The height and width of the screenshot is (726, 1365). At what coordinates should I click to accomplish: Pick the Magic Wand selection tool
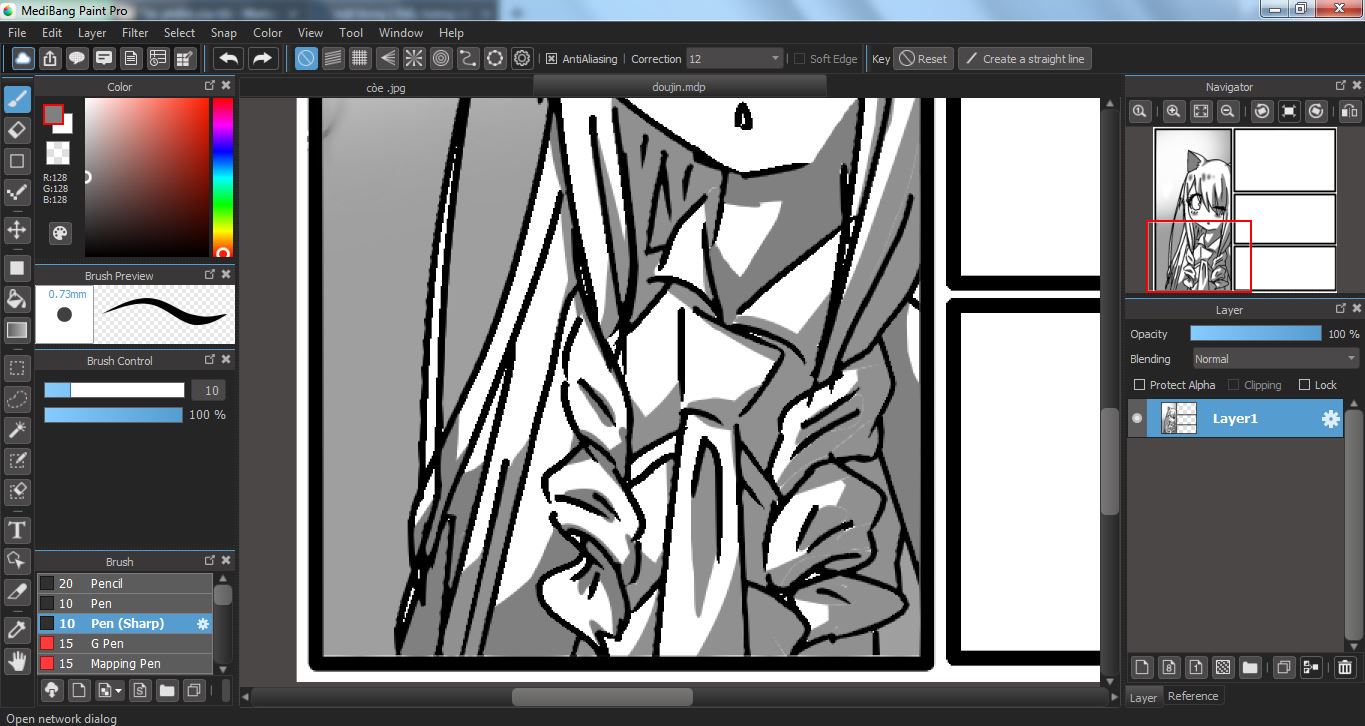click(x=17, y=430)
